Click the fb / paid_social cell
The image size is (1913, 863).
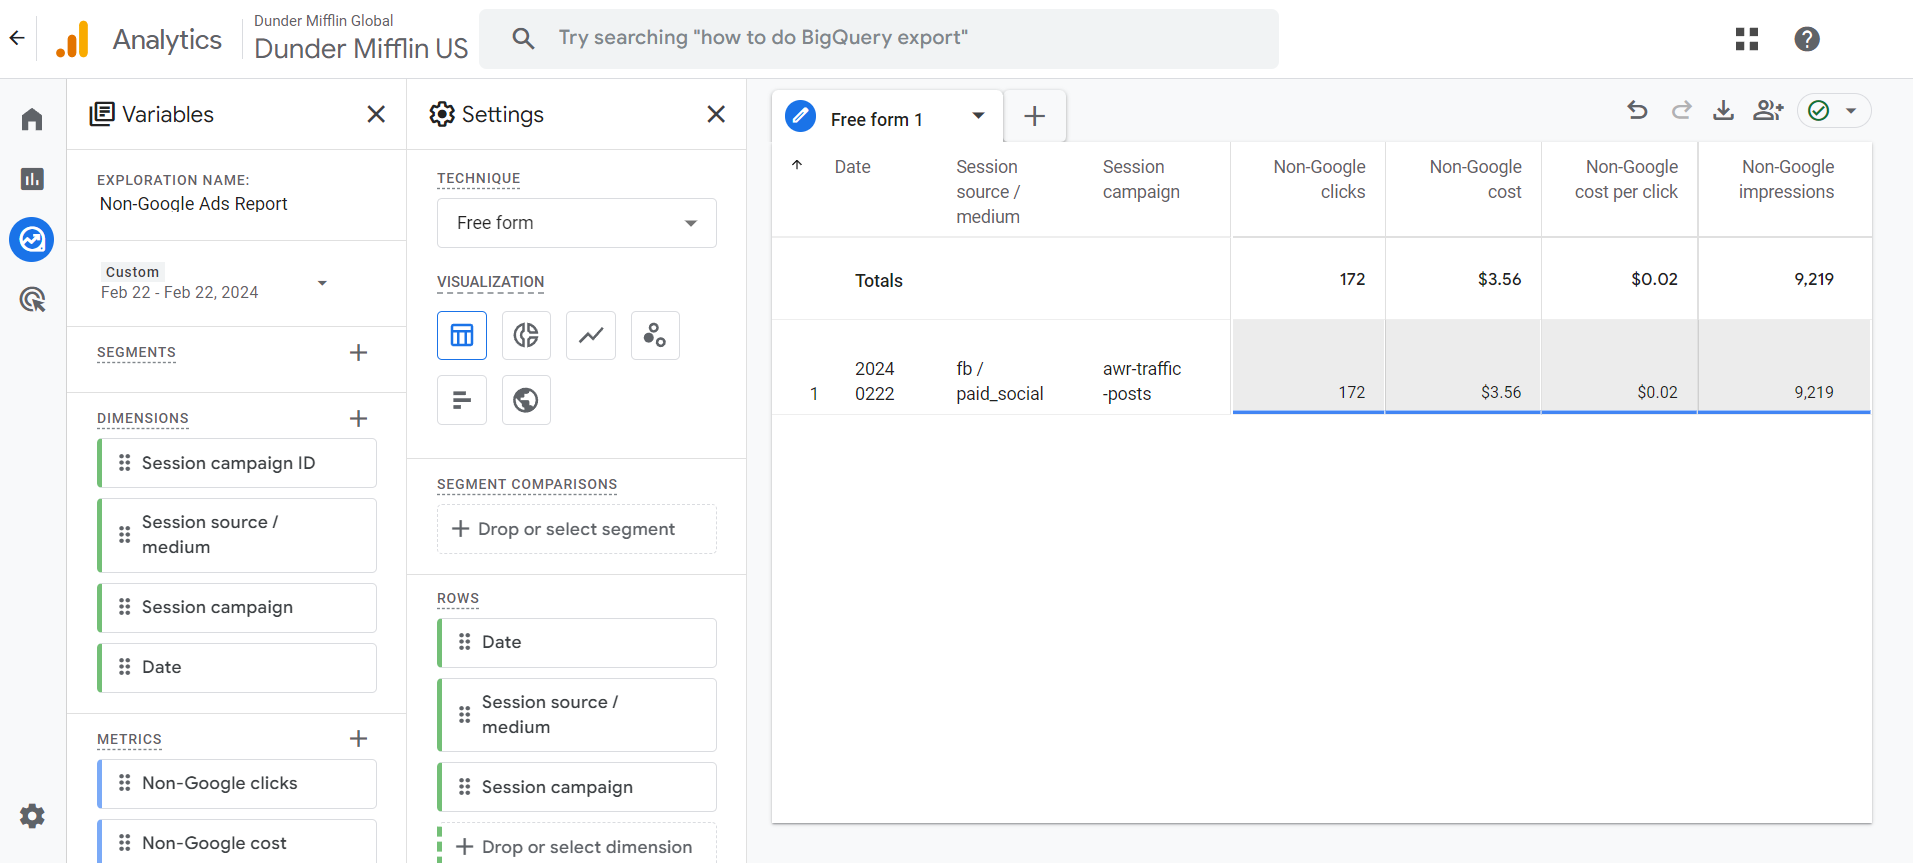tap(999, 381)
